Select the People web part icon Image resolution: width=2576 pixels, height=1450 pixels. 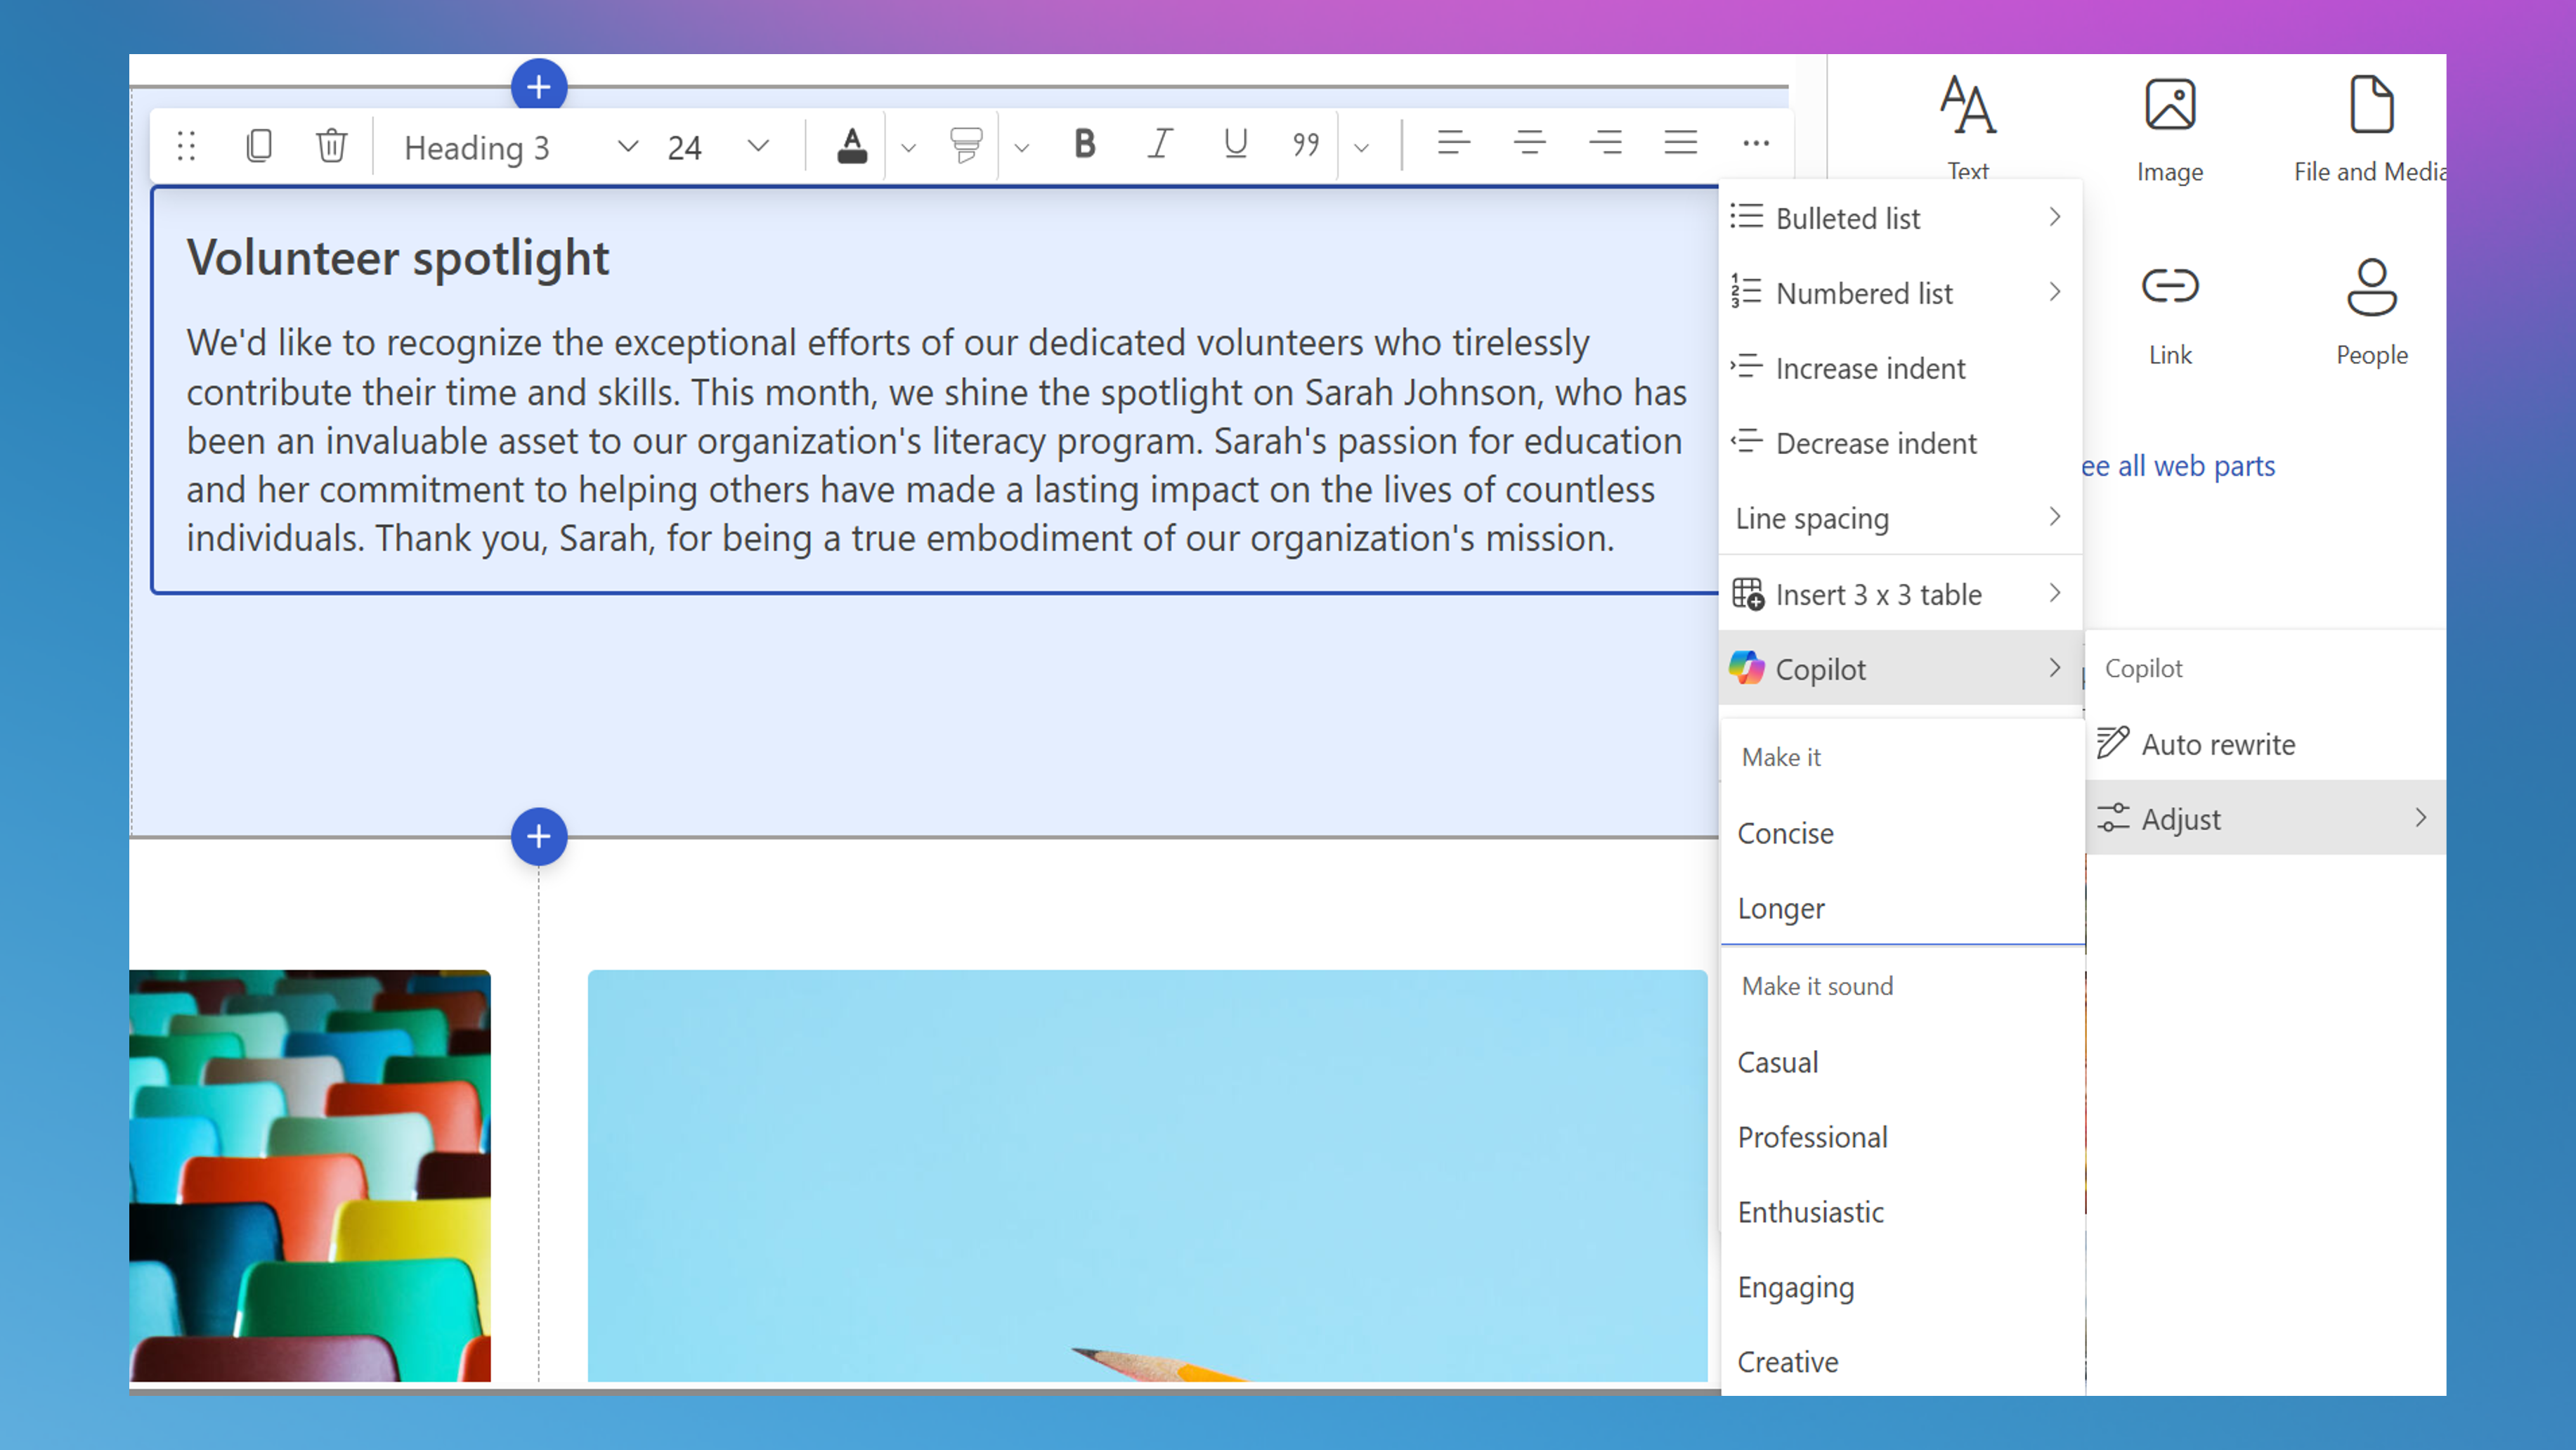[x=2371, y=286]
